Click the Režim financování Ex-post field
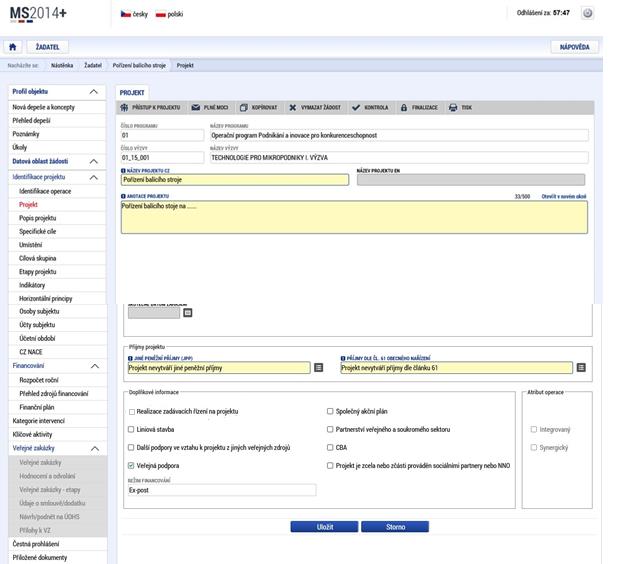 pos(222,490)
